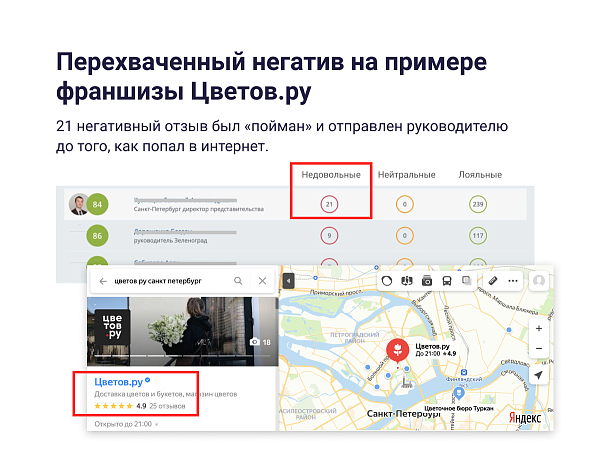This screenshot has height=466, width=600.
Task: Open the Цветов.ру organization title link
Action: [118, 382]
